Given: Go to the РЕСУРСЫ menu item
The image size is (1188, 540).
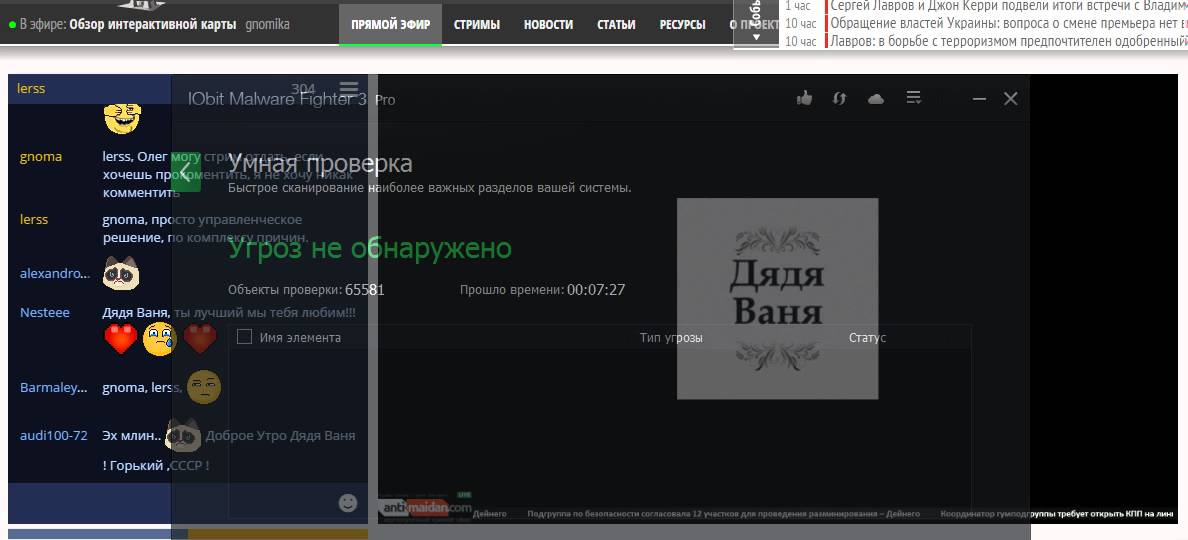Looking at the screenshot, I should (682, 24).
